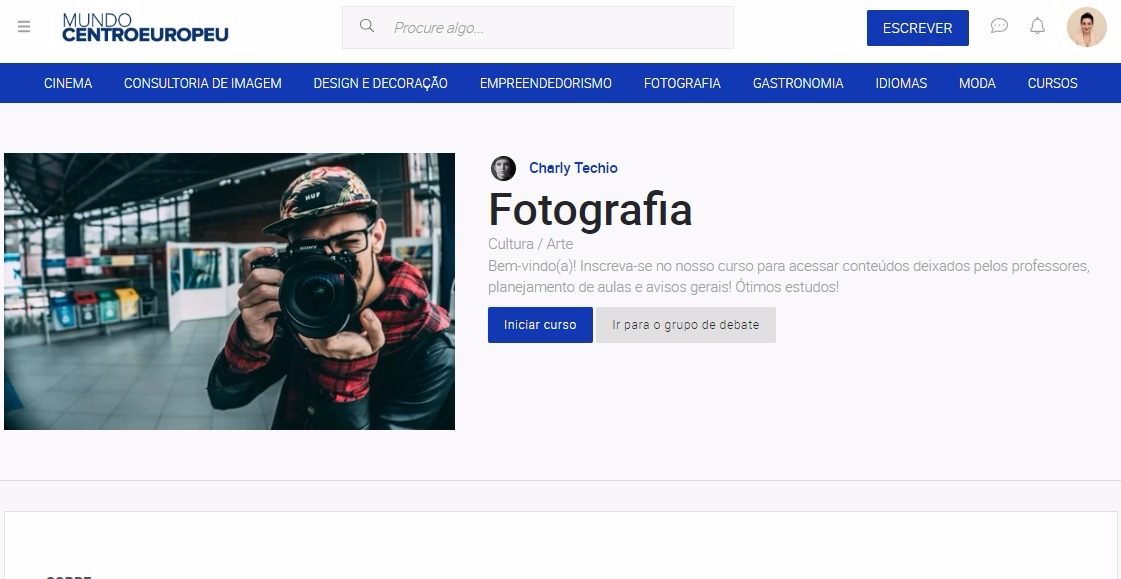Focus the "Procure algo..." search field

[x=538, y=28]
